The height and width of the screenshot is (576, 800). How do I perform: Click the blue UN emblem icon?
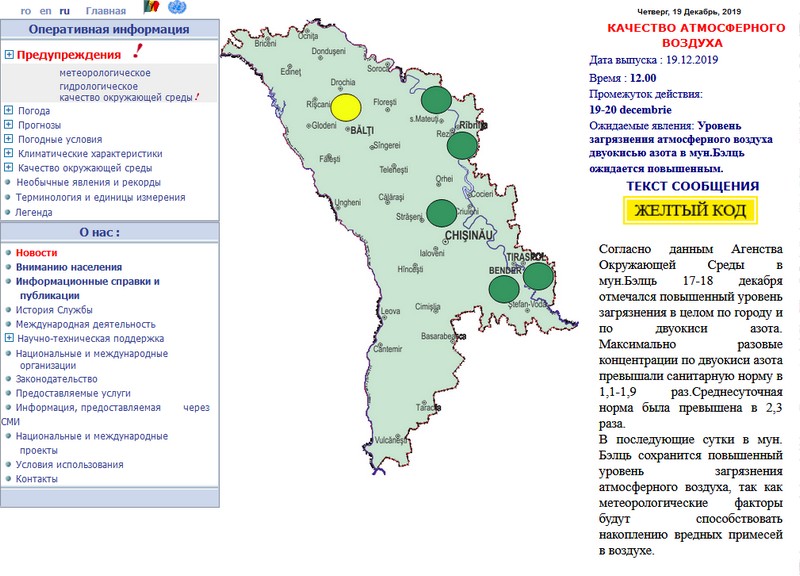178,8
